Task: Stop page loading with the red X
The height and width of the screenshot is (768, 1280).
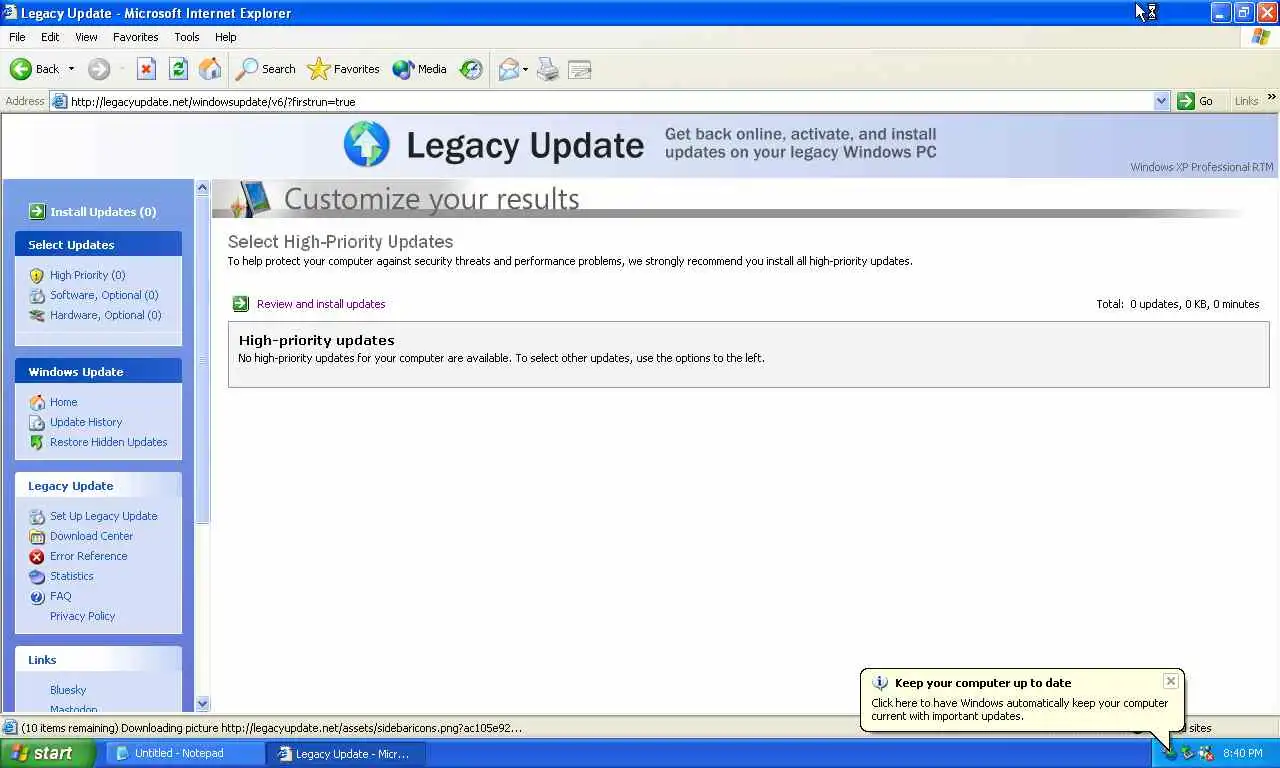Action: coord(146,69)
